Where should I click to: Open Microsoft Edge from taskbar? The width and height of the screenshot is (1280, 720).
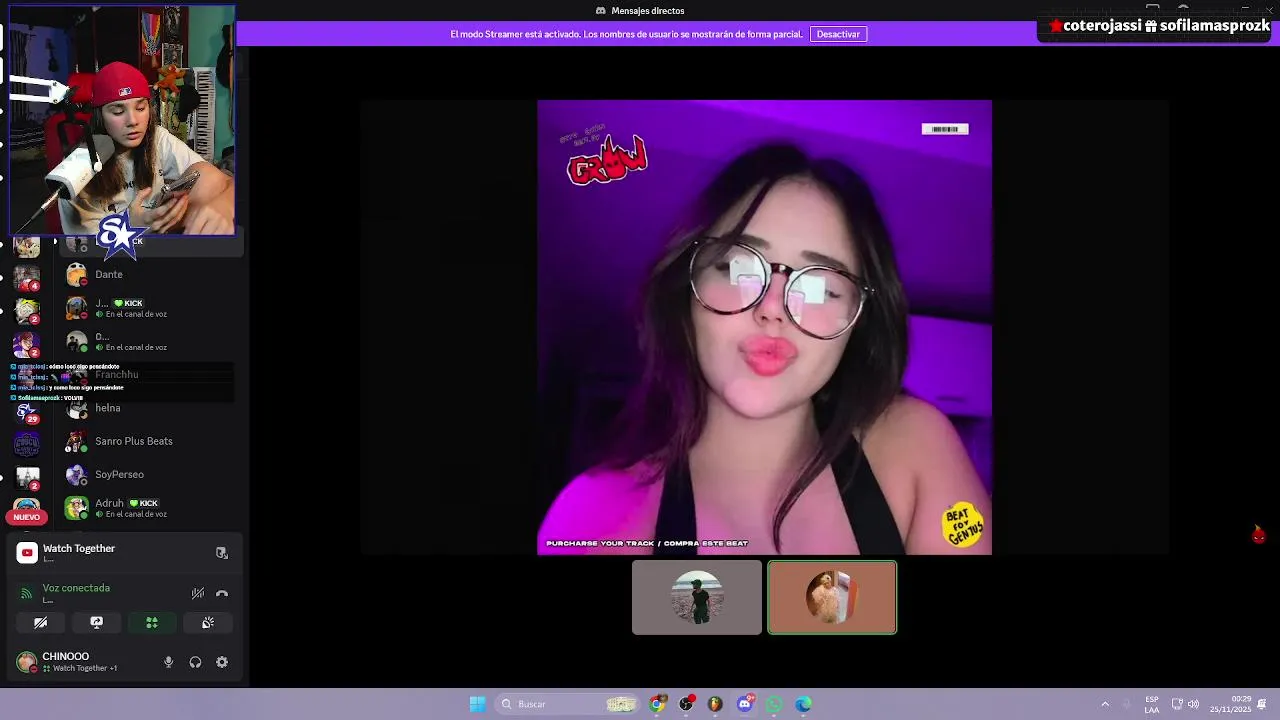point(803,704)
